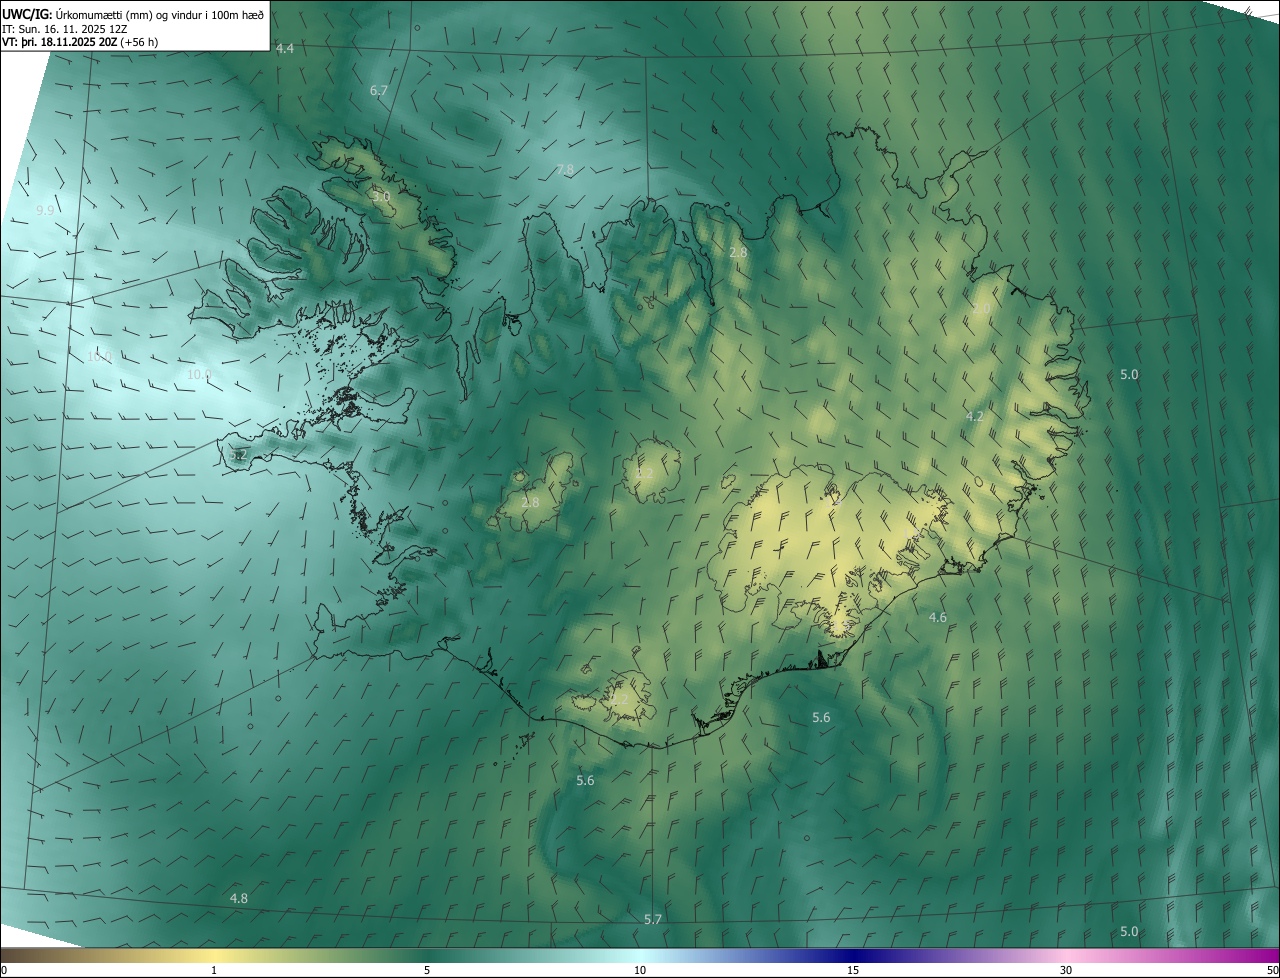1280x978 pixels.
Task: Click the 2.0 value on the map
Action: pyautogui.click(x=981, y=310)
